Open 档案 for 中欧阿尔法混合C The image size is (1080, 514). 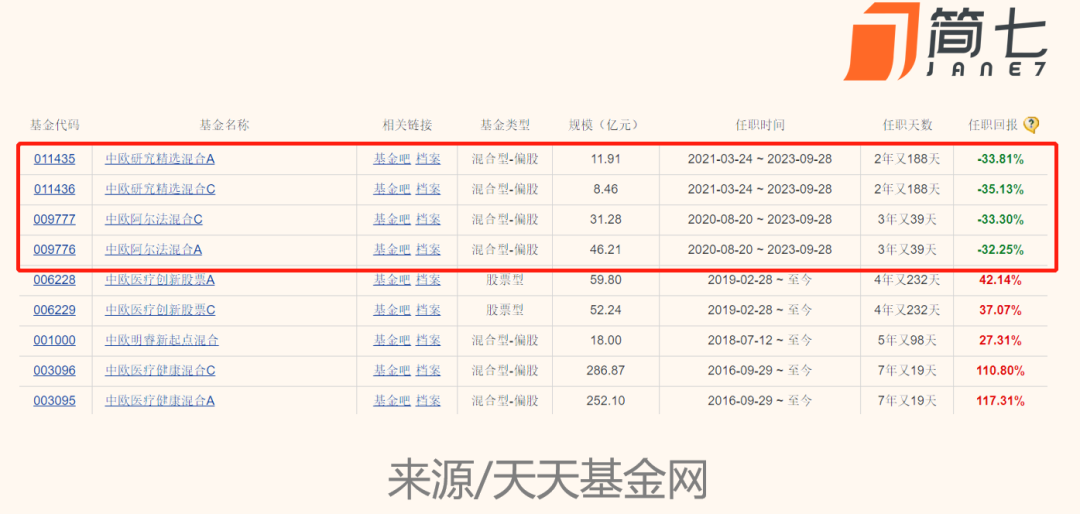tap(428, 220)
